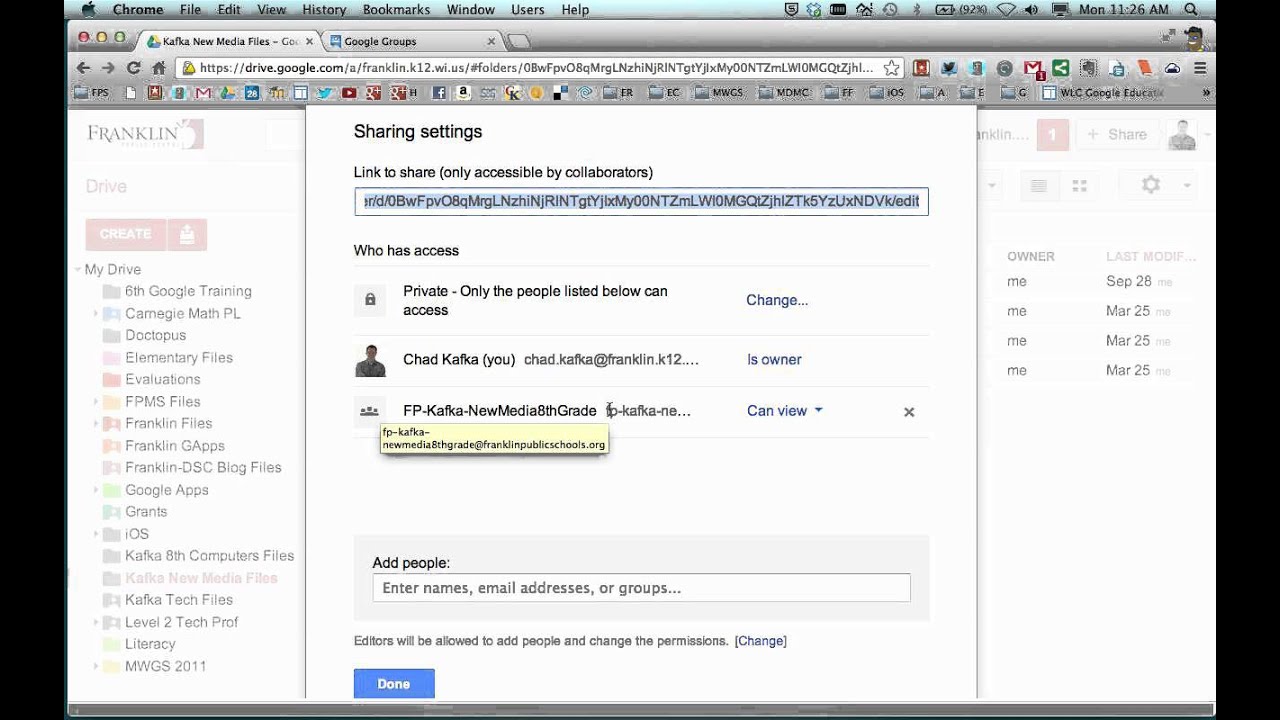Open Chrome menu hamburger icon
This screenshot has width=1280, height=720.
(x=1200, y=68)
